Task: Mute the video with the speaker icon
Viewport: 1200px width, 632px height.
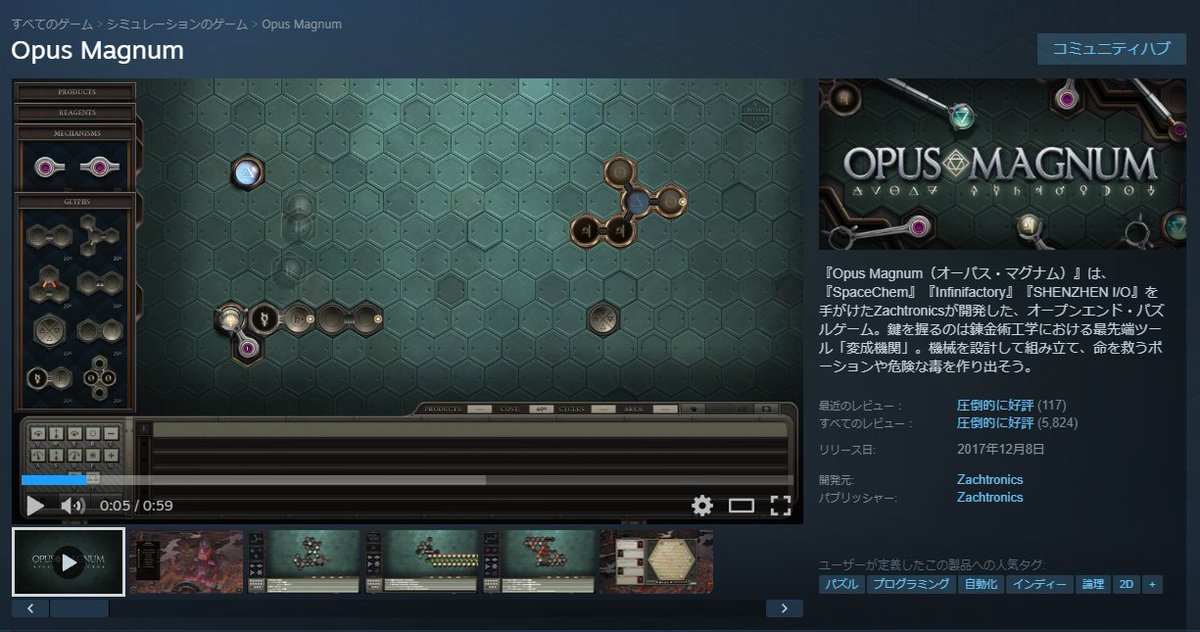Action: click(x=72, y=505)
